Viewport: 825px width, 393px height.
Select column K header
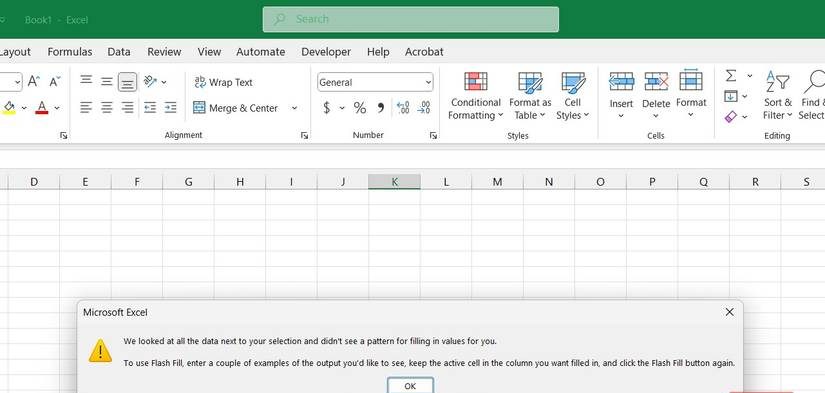[x=394, y=182]
